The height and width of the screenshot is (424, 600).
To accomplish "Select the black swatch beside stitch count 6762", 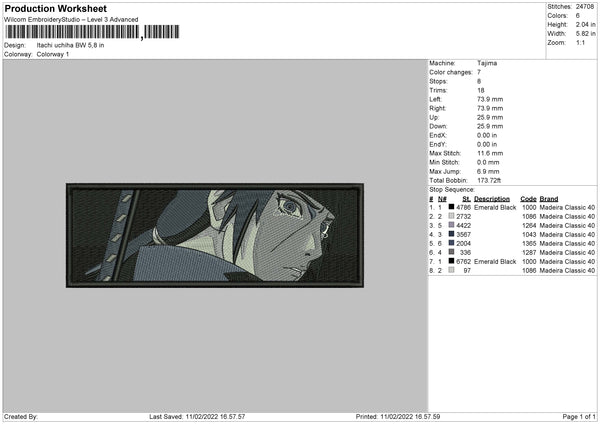I will (451, 261).
